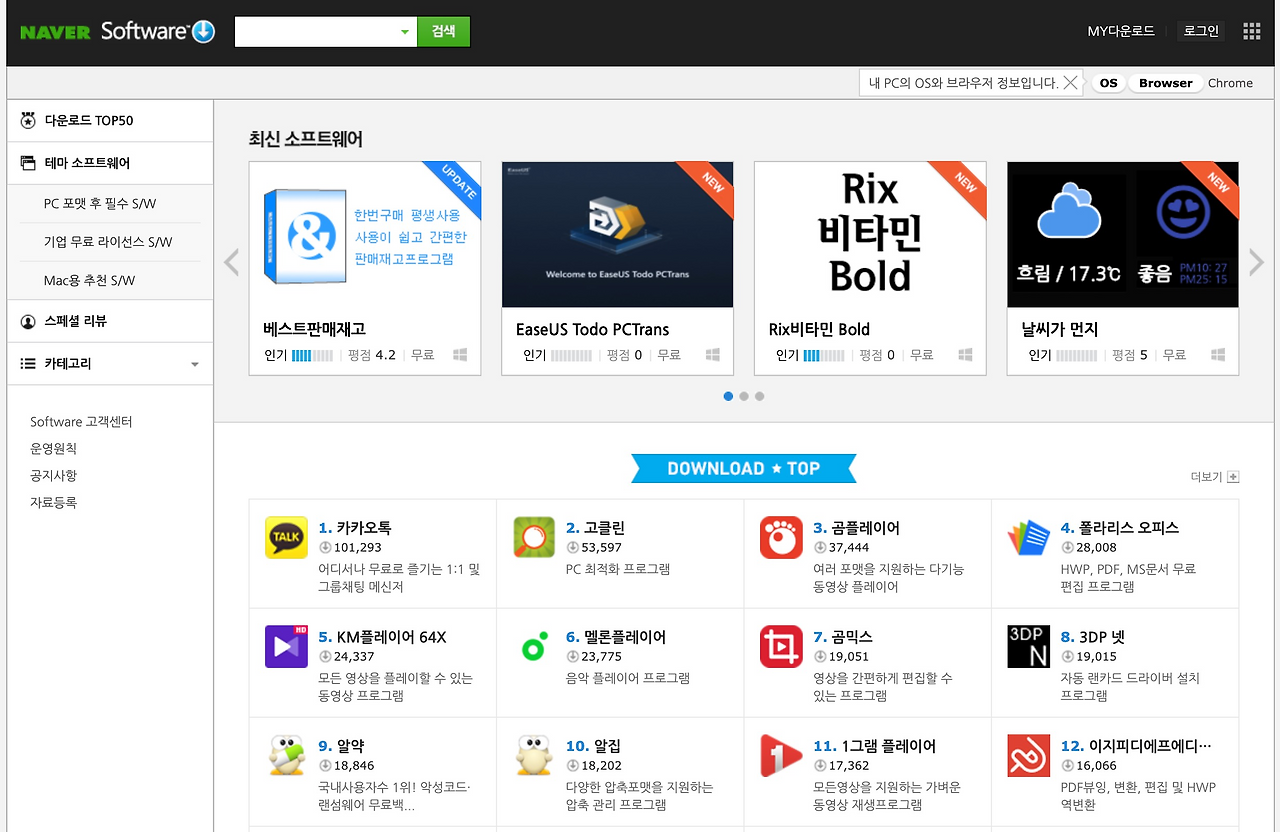Click 베스트판매재고 popularity bar

(312, 355)
